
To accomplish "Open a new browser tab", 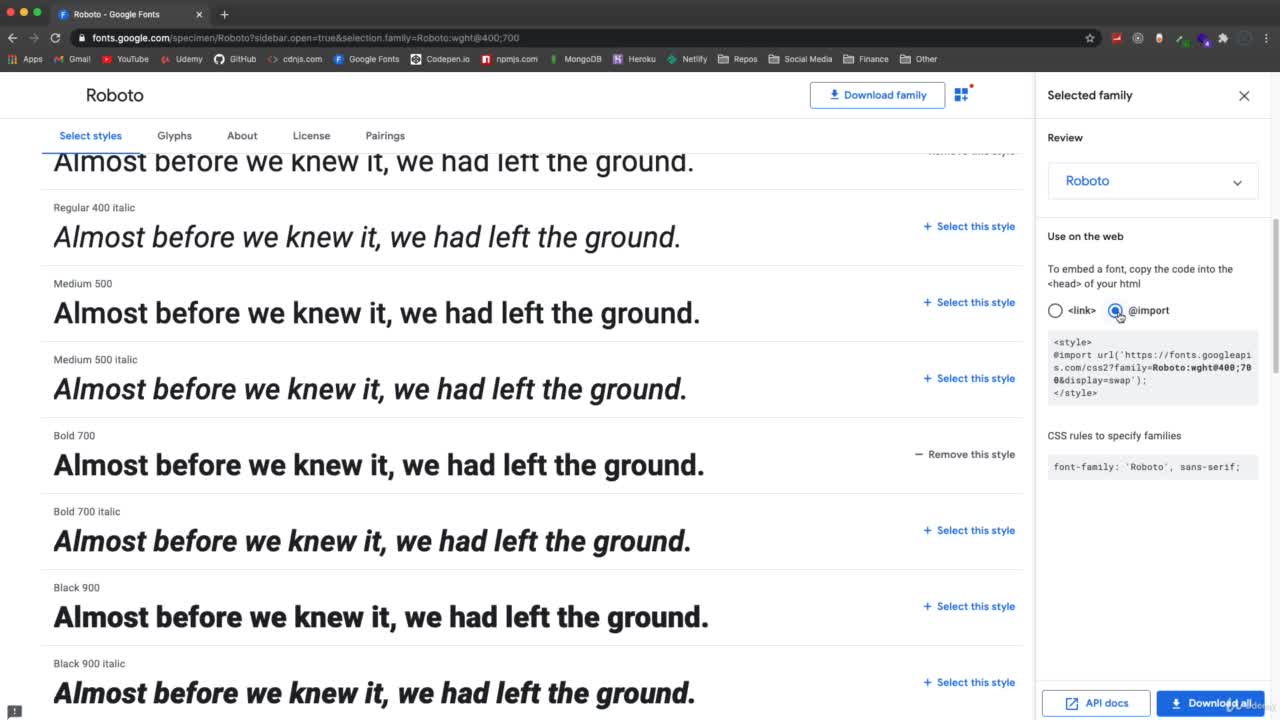I will 224,14.
